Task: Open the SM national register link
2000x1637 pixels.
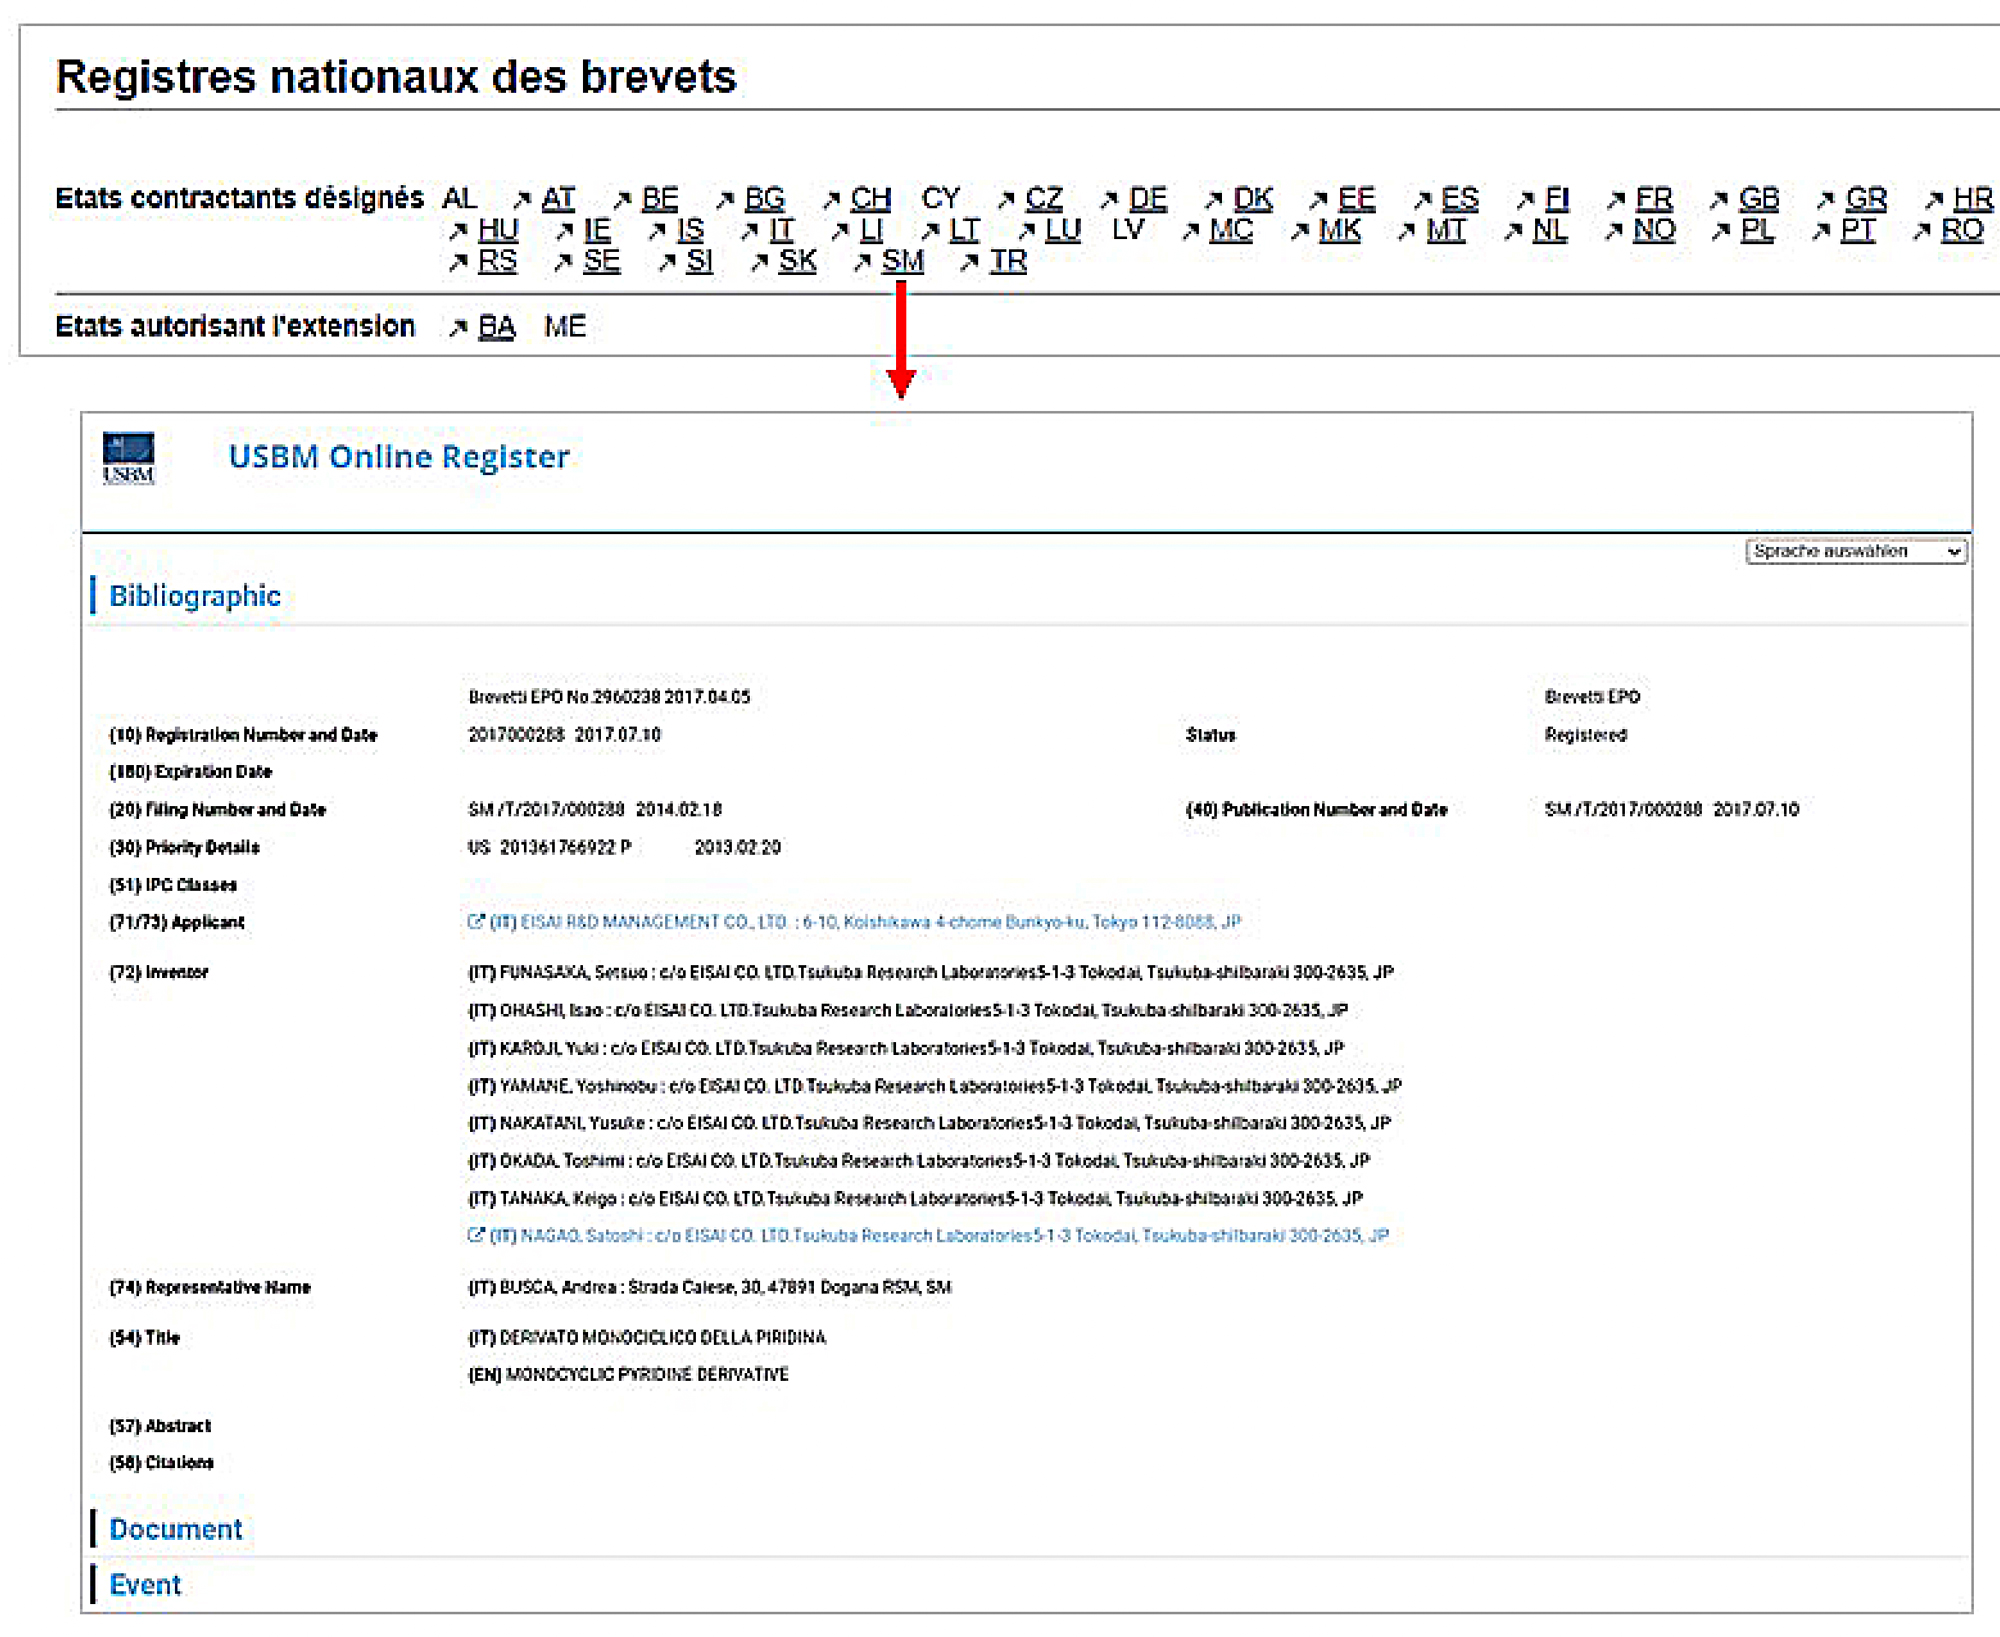Action: point(902,261)
